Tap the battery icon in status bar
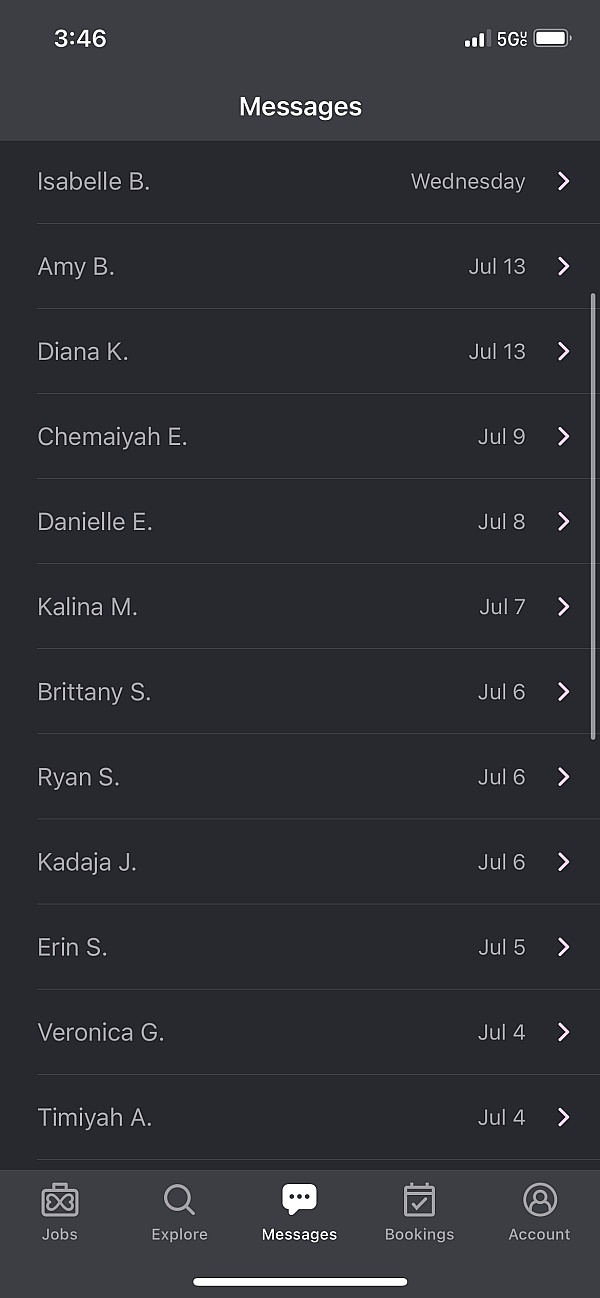600x1298 pixels. coord(552,39)
